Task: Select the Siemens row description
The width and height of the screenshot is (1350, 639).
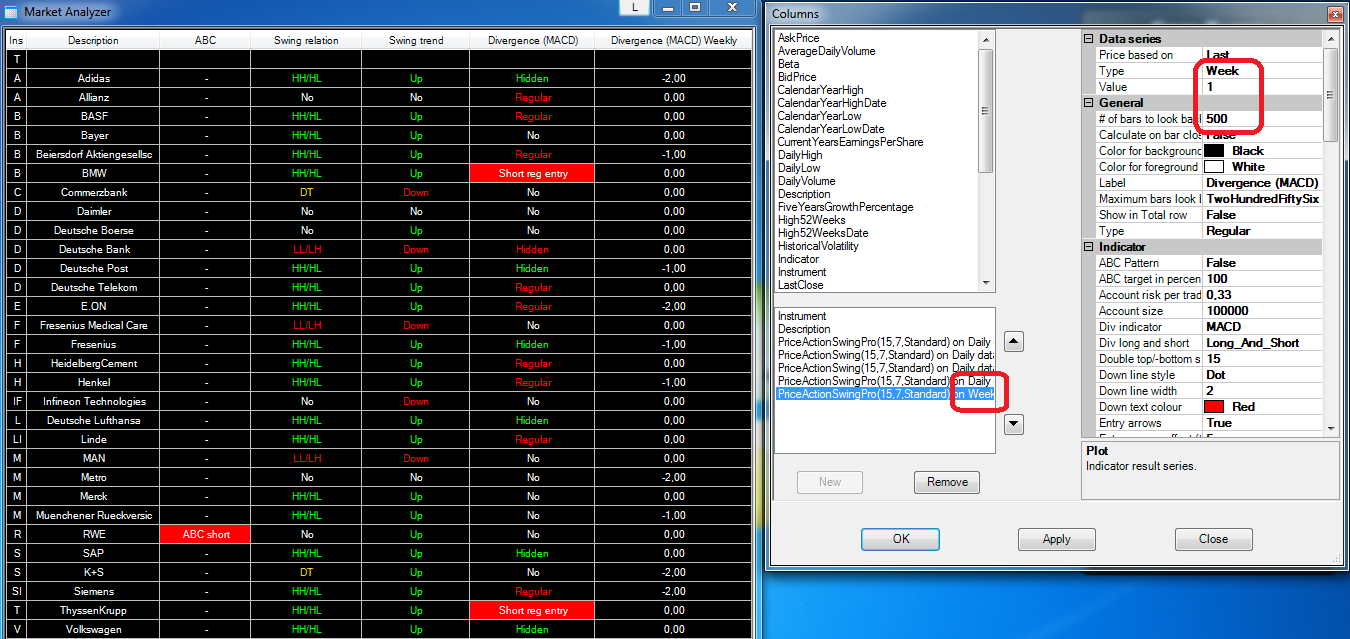Action: (93, 591)
